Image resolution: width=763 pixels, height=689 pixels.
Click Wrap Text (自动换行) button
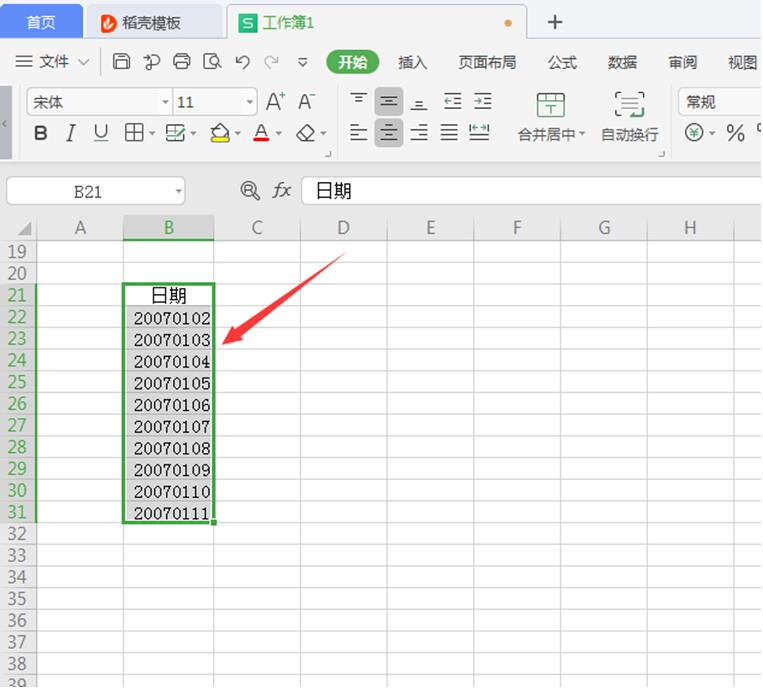[x=629, y=117]
